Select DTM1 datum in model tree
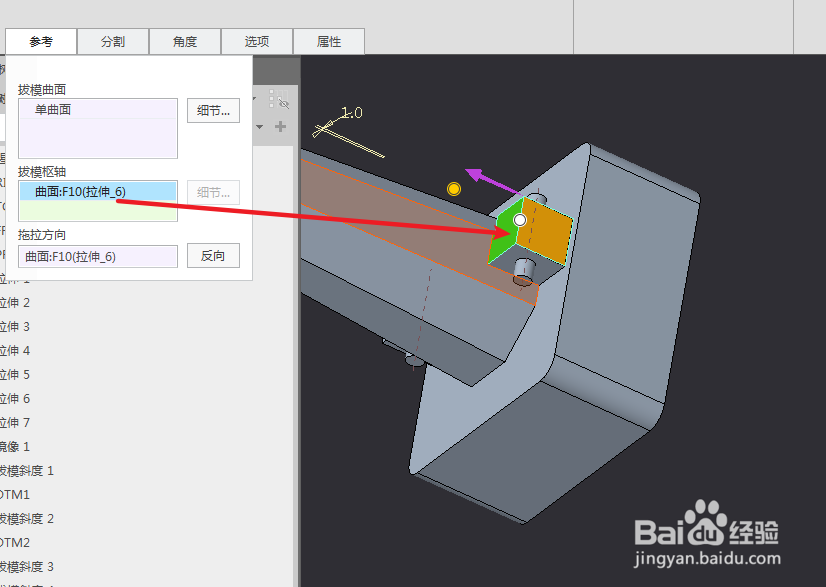826x587 pixels. click(15, 495)
